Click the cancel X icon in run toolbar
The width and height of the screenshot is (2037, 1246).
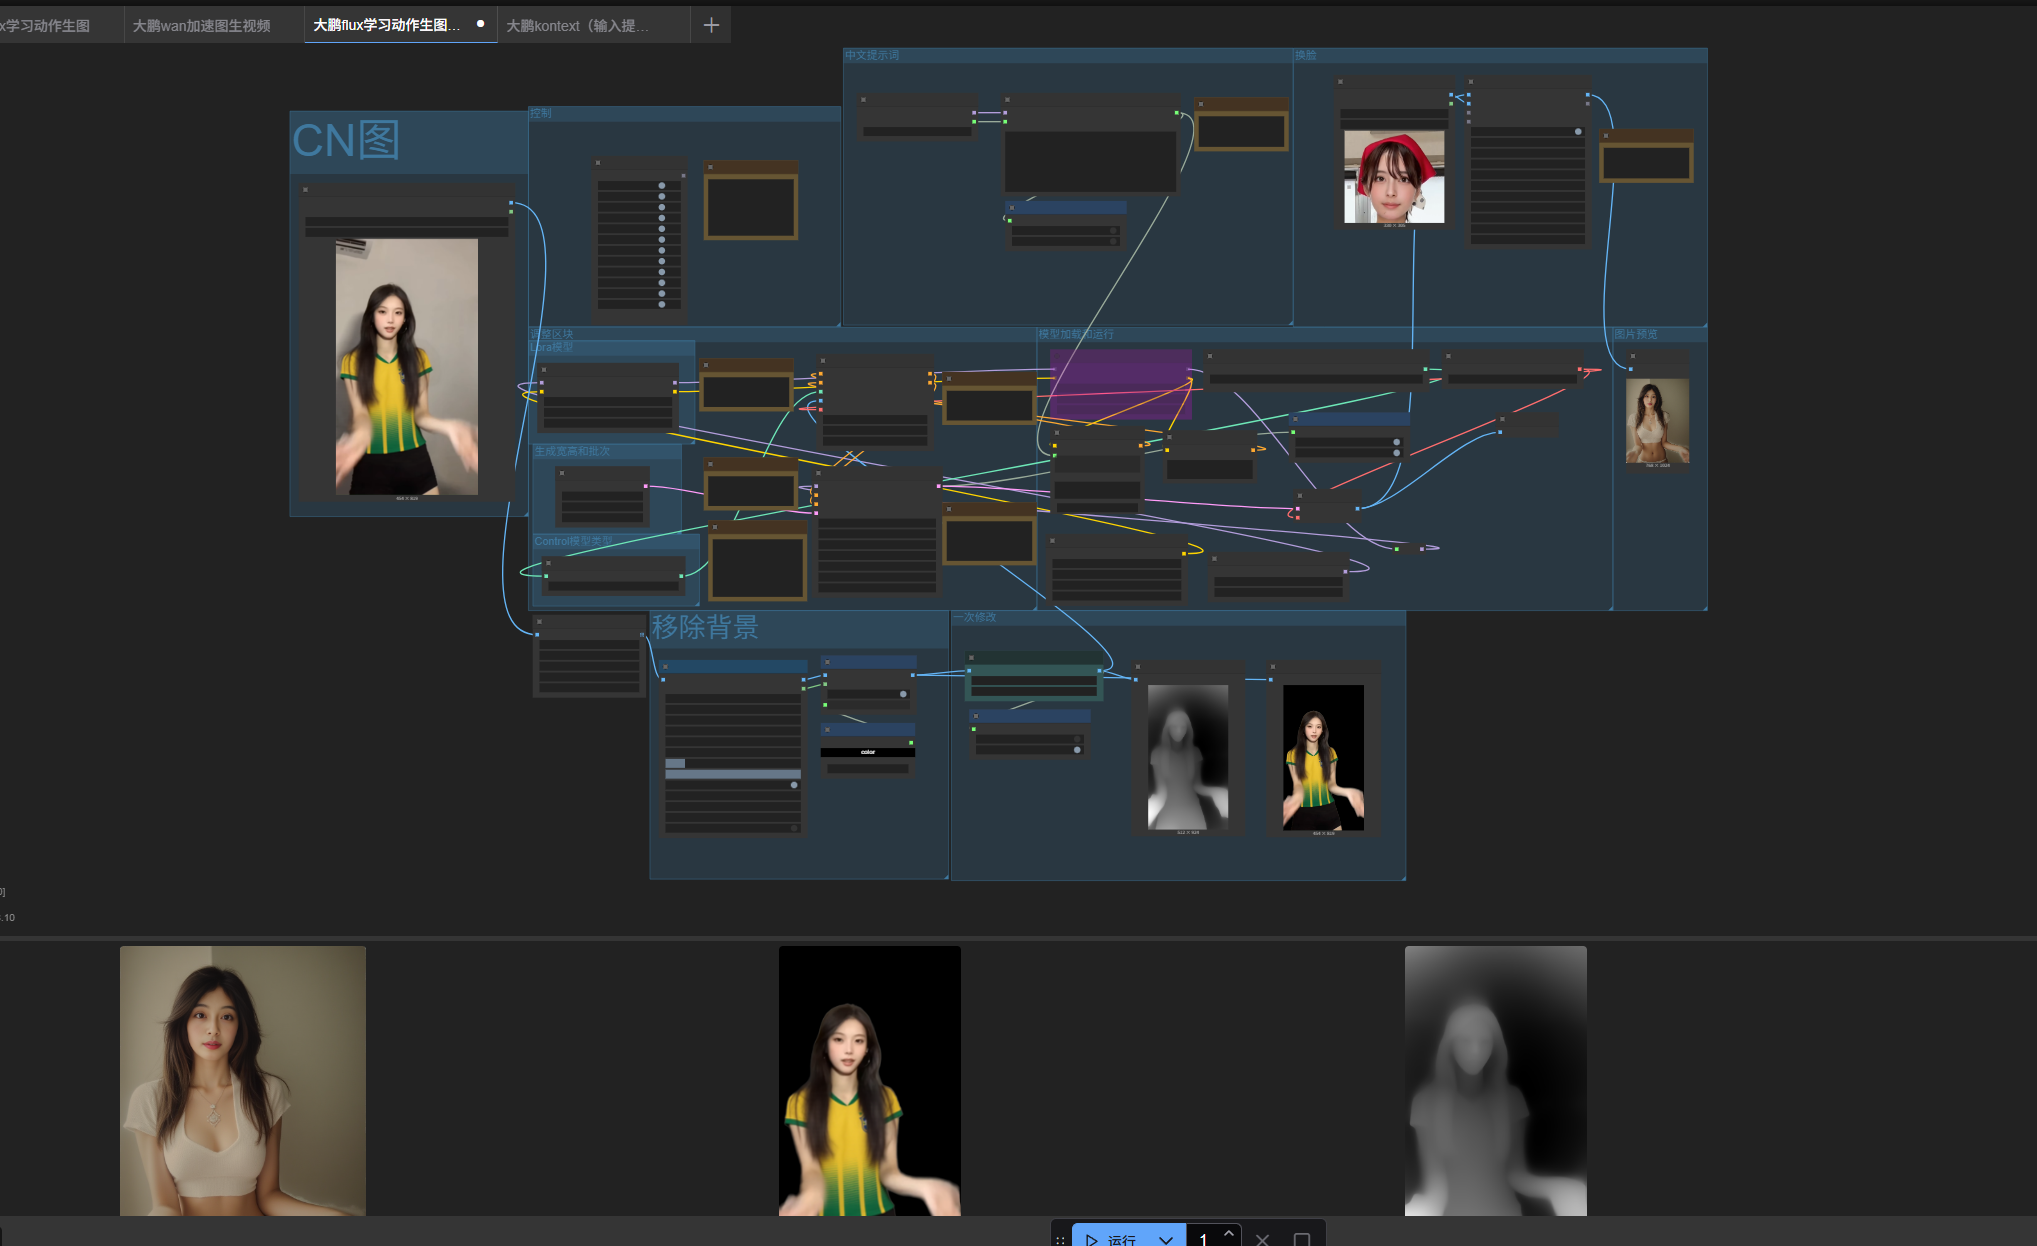pos(1262,1239)
